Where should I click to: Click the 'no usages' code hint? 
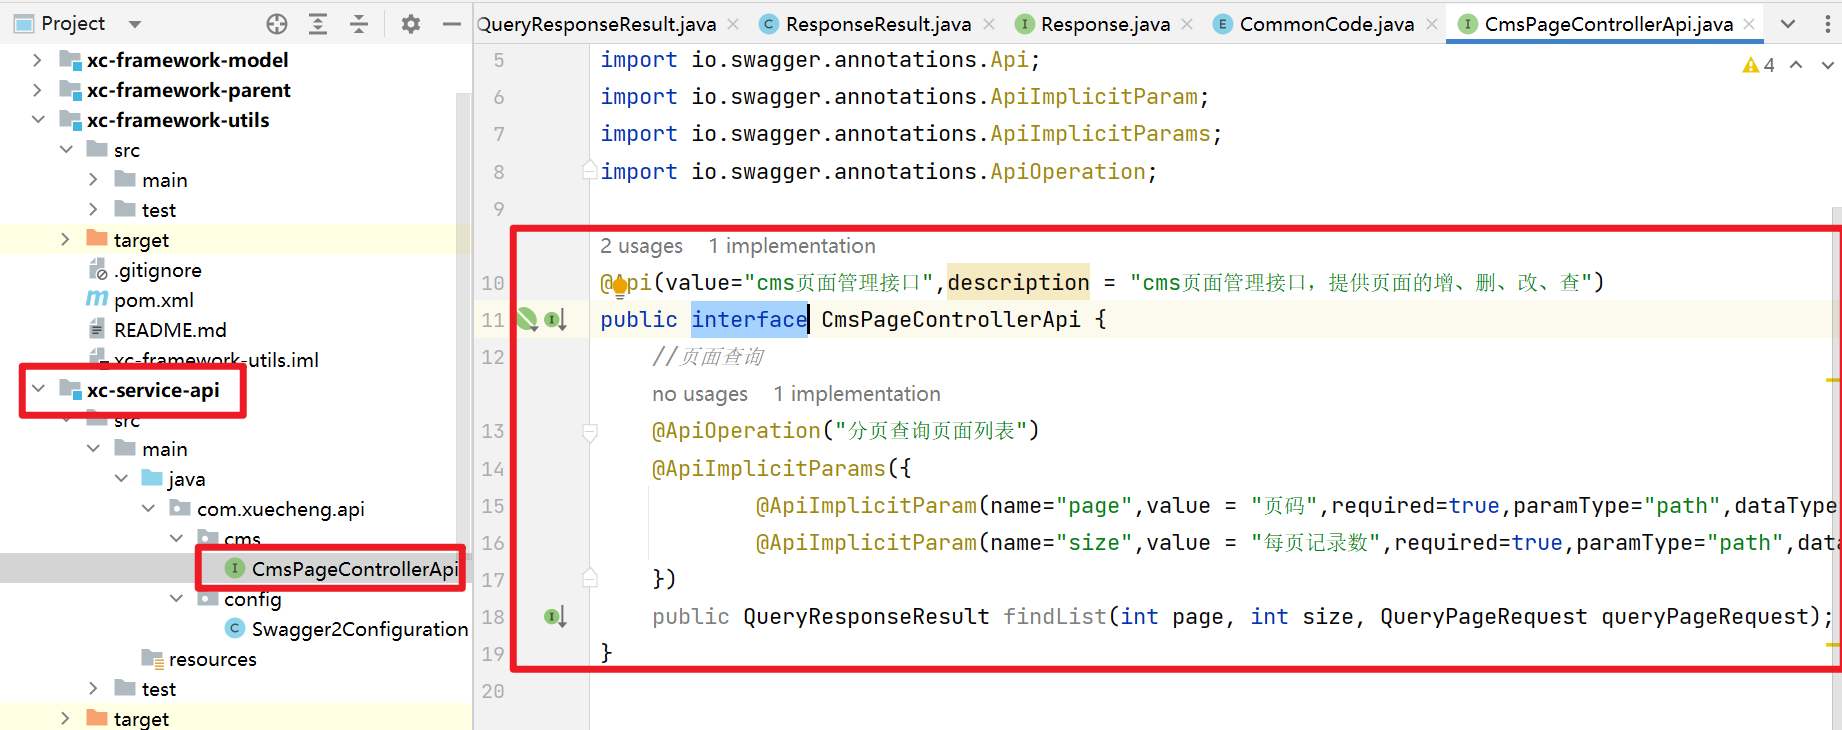click(x=700, y=394)
